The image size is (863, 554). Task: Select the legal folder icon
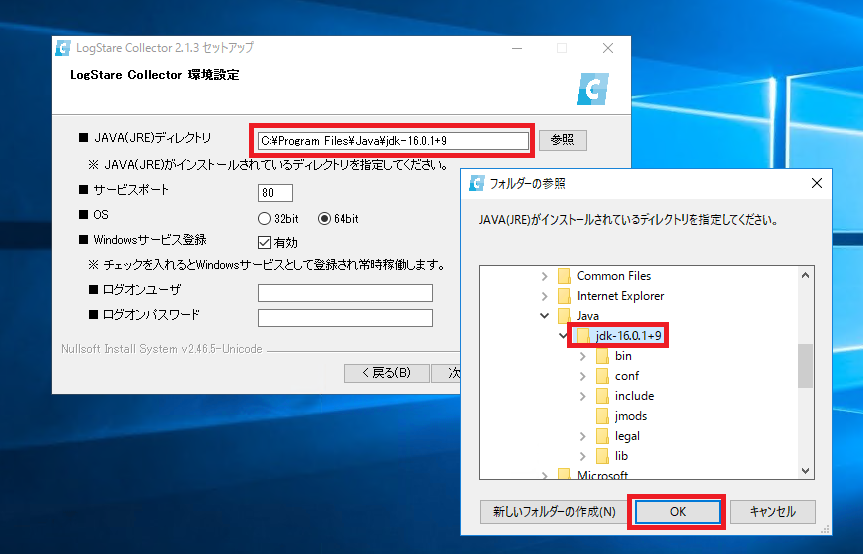(603, 436)
